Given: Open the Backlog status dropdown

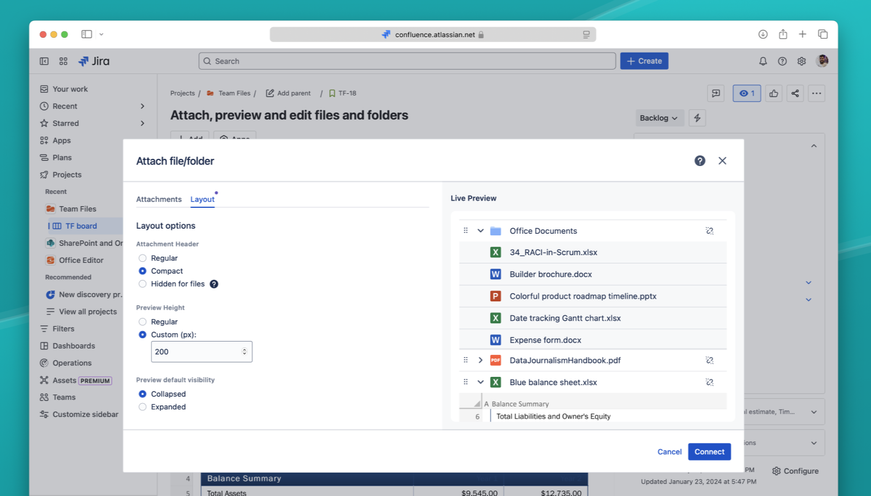Looking at the screenshot, I should click(x=659, y=118).
